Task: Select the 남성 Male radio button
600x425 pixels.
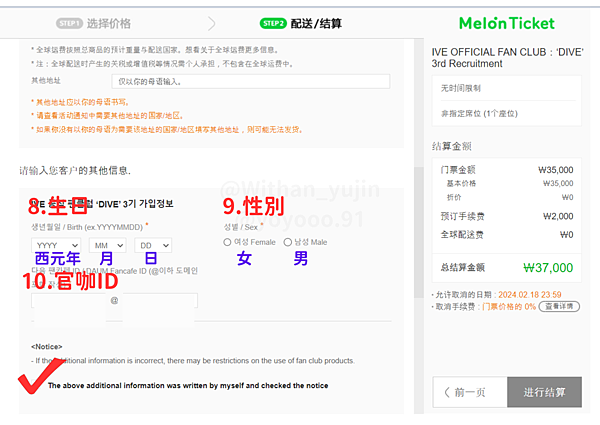Action: click(288, 242)
